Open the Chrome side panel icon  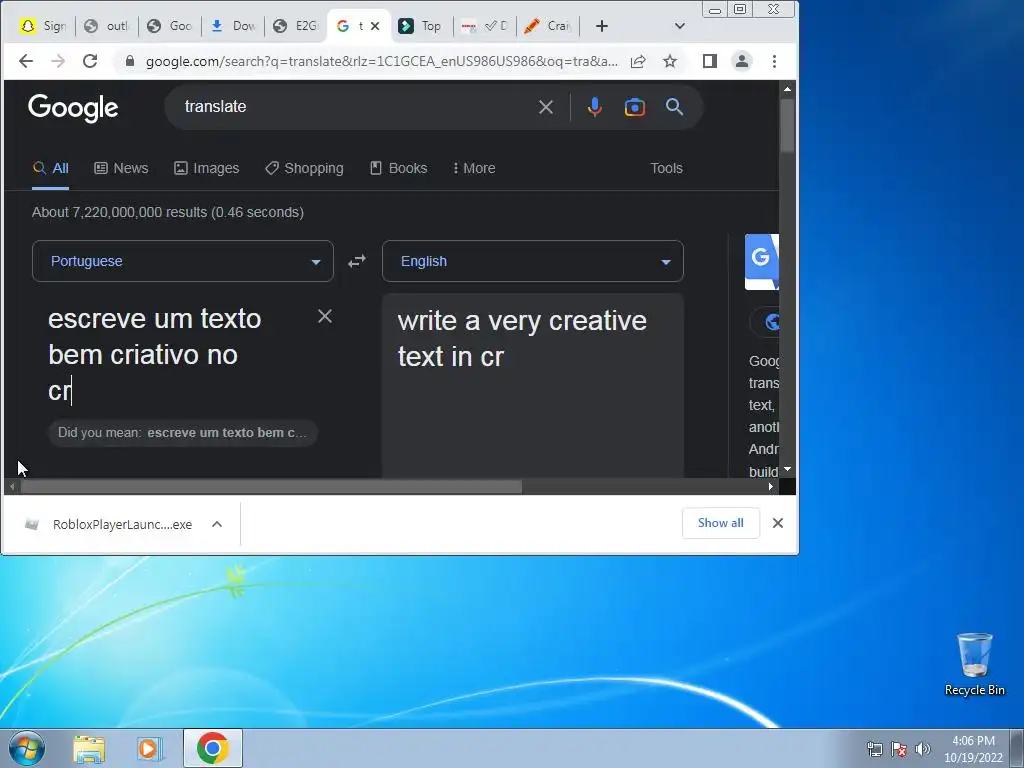[710, 61]
